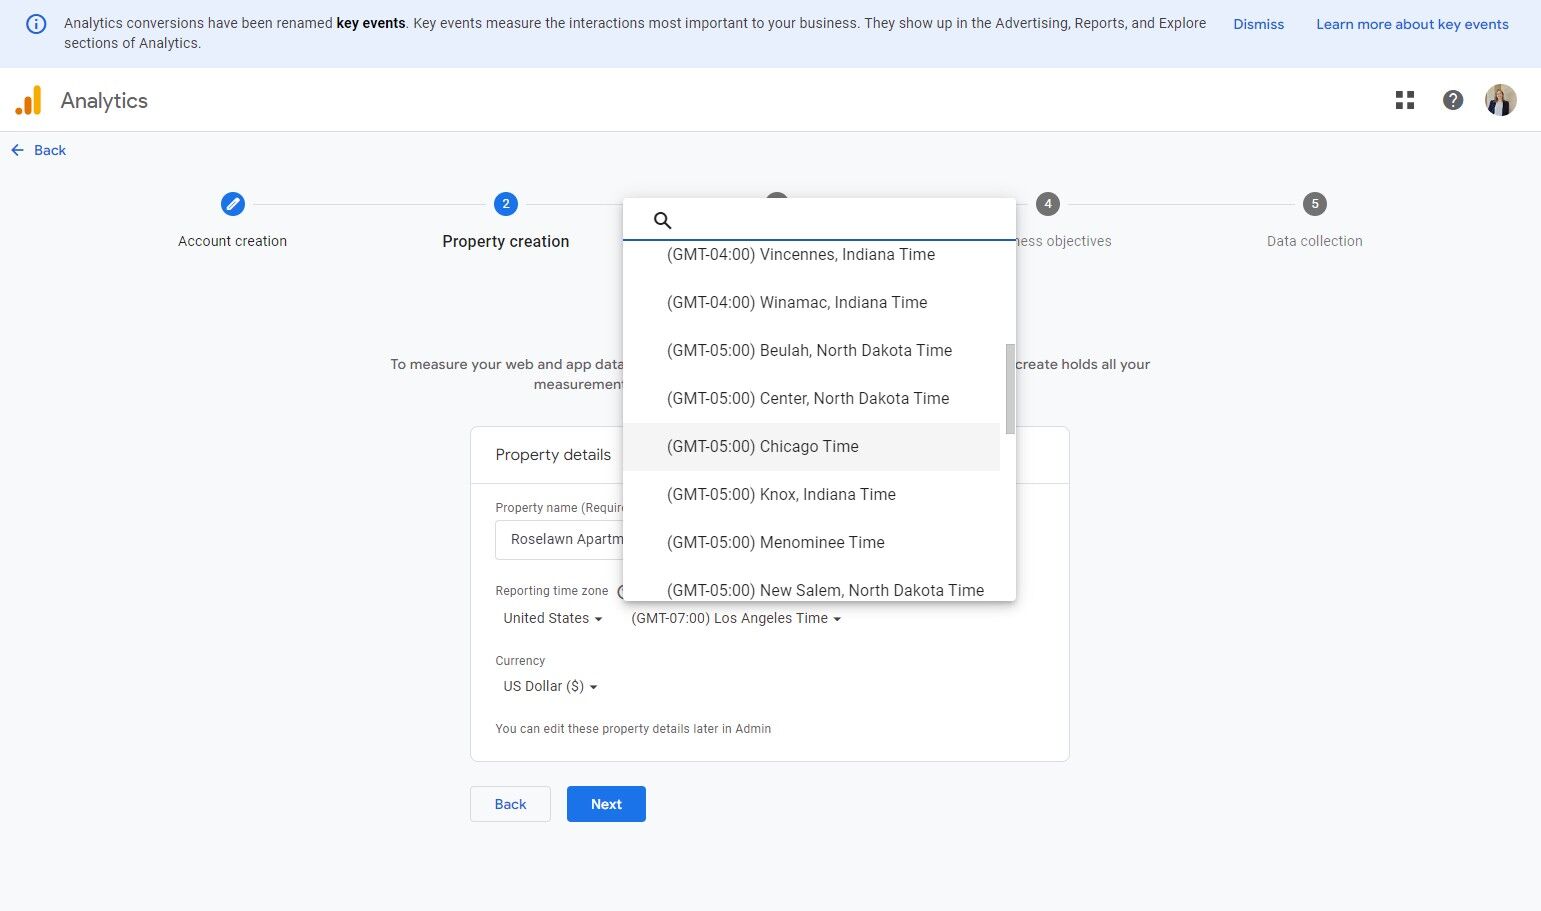This screenshot has width=1541, height=911.
Task: Select Winamac, Indiana Time option
Action: pyautogui.click(x=811, y=302)
